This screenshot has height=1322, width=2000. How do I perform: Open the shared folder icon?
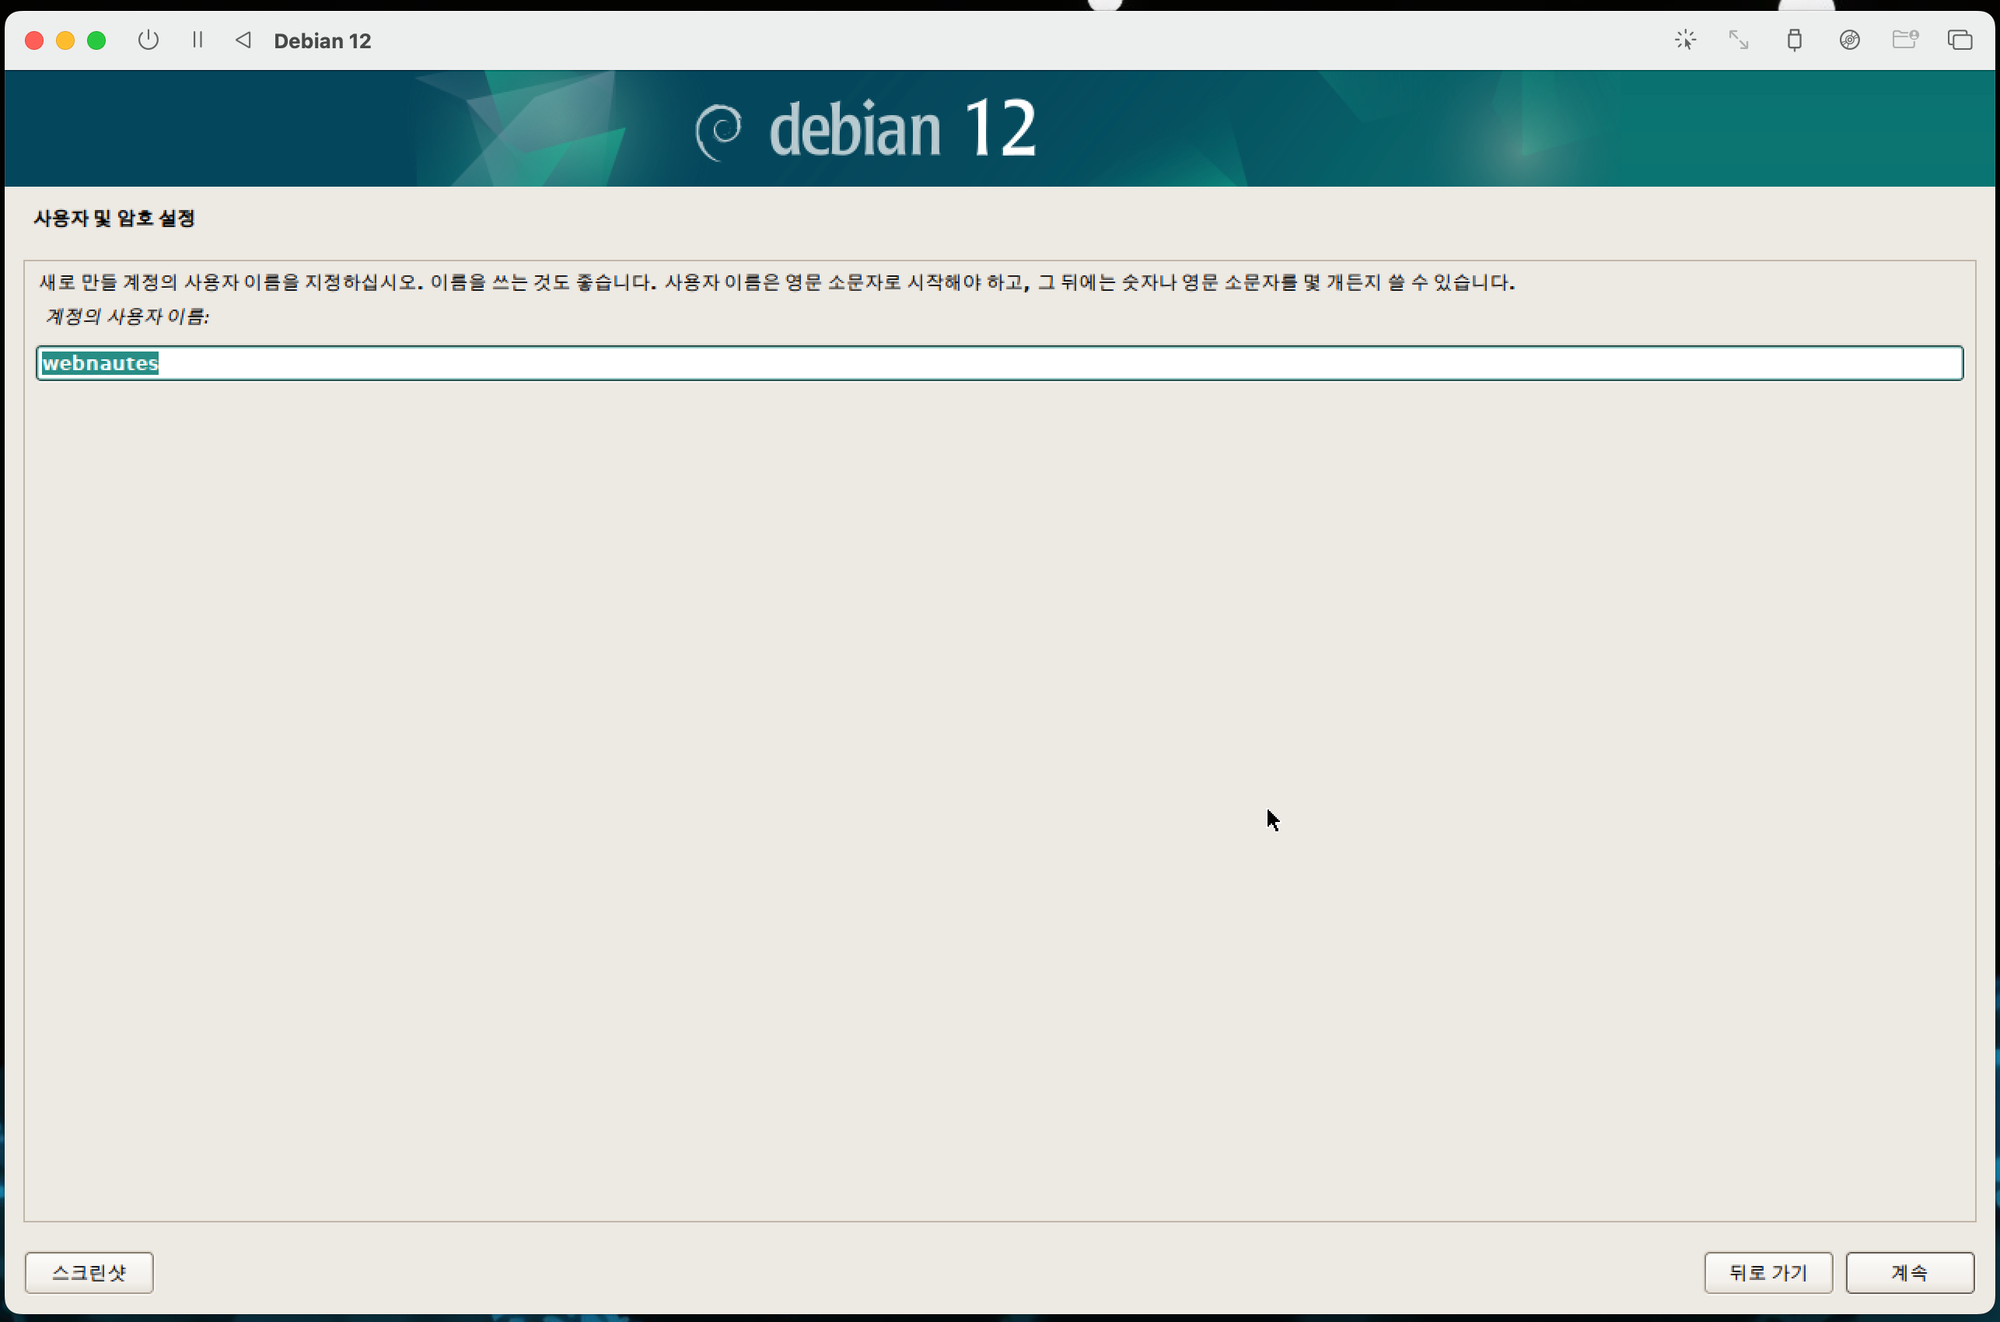(x=1905, y=40)
